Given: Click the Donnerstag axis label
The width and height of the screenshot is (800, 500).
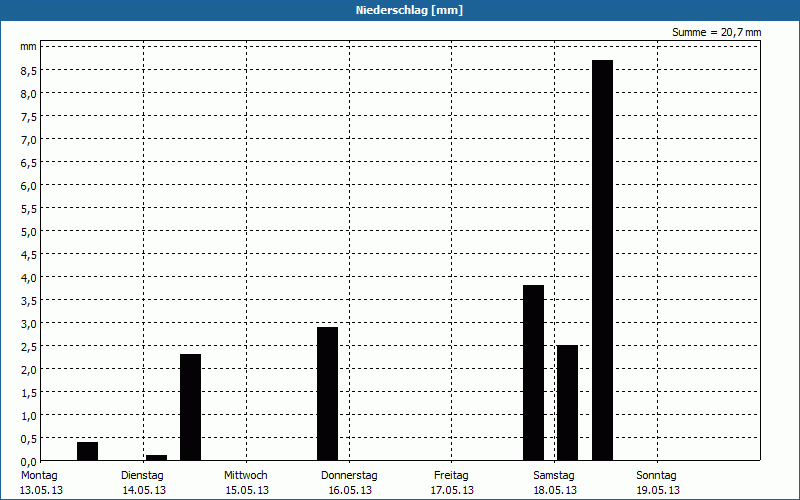Looking at the screenshot, I should tap(349, 476).
